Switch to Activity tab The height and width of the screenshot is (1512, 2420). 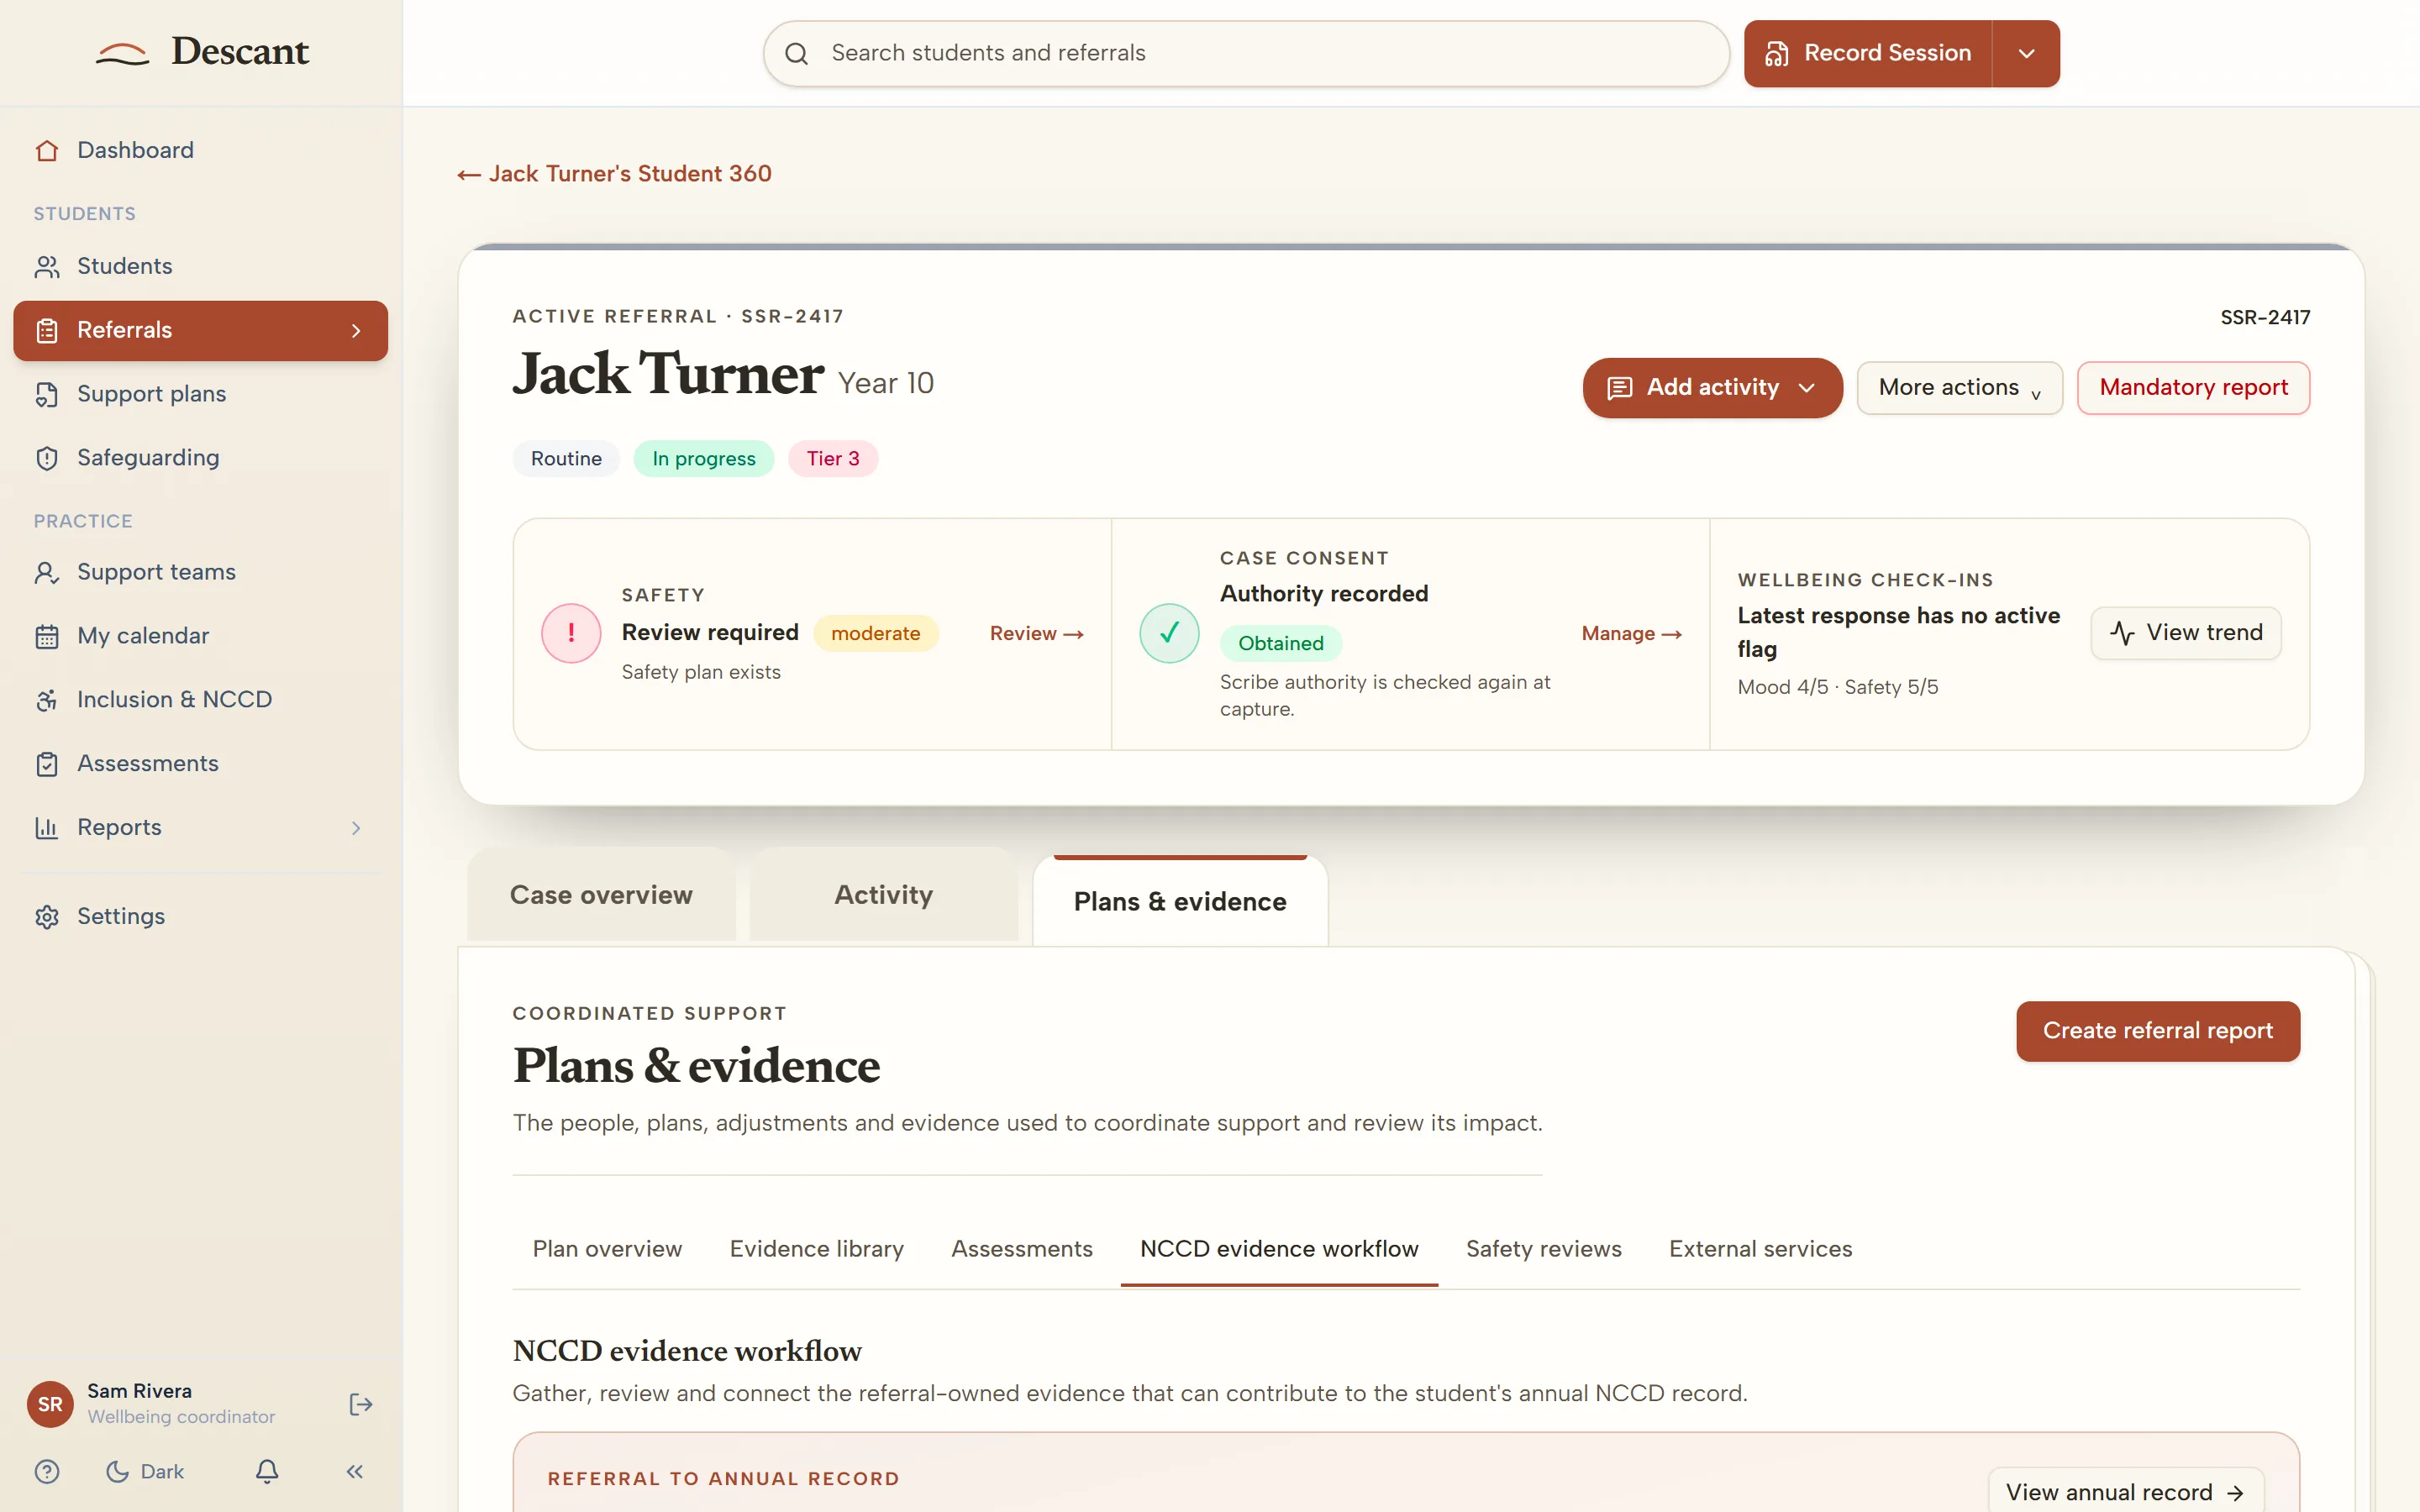pos(884,895)
